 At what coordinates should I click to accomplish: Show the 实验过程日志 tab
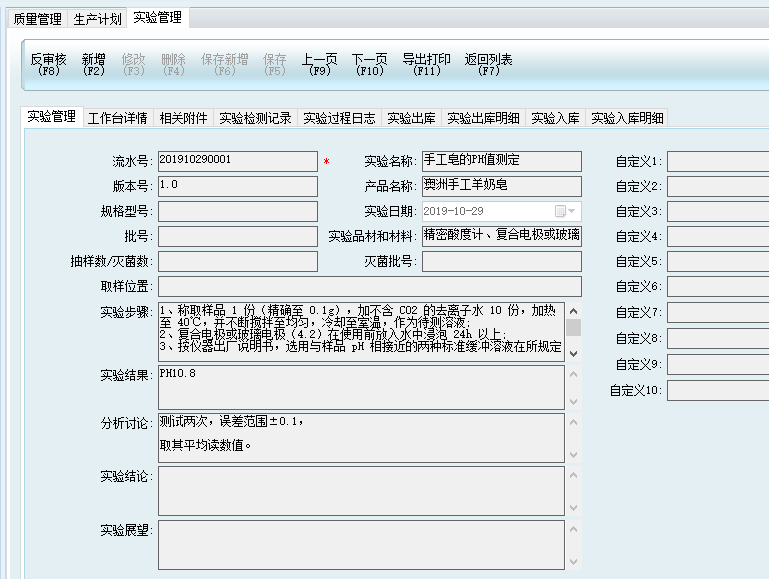tap(339, 118)
